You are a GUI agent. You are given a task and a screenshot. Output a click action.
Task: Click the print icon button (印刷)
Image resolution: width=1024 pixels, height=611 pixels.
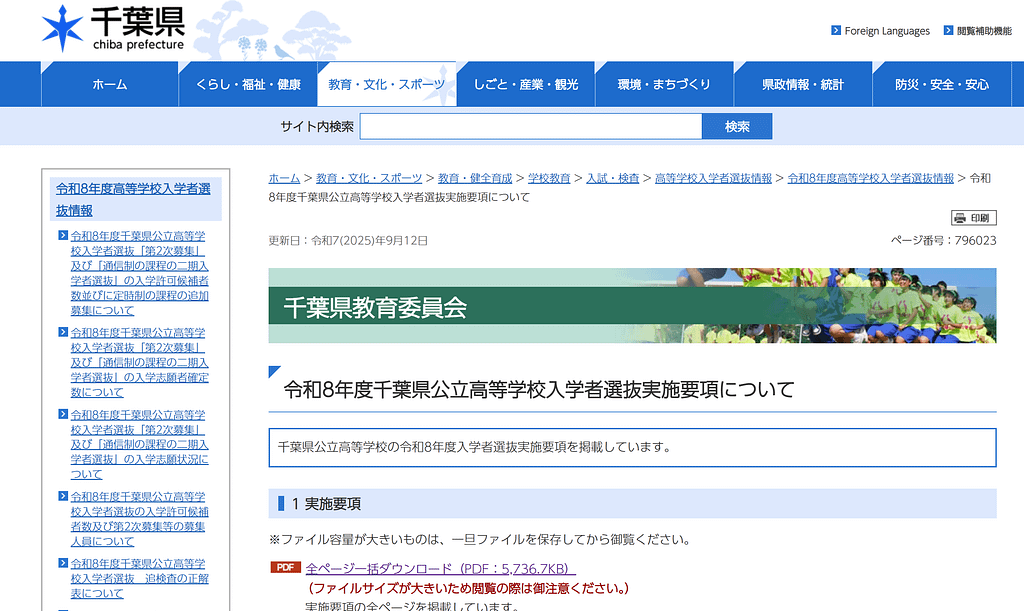tap(973, 218)
